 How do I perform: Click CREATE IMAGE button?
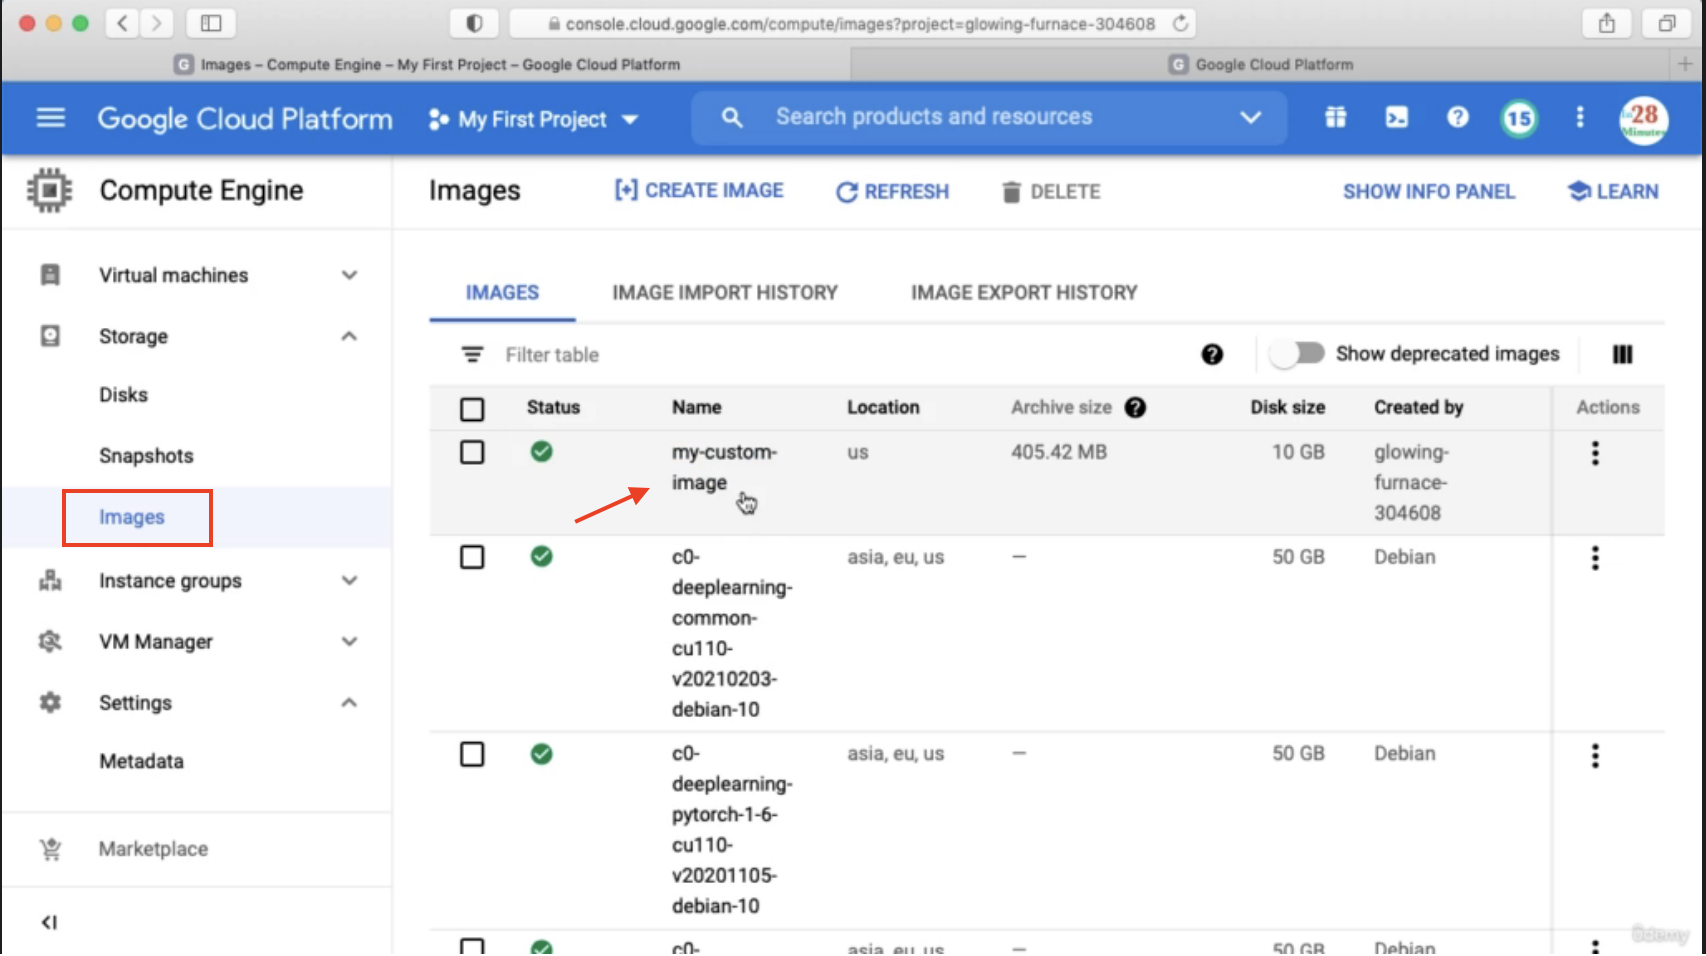tap(699, 190)
